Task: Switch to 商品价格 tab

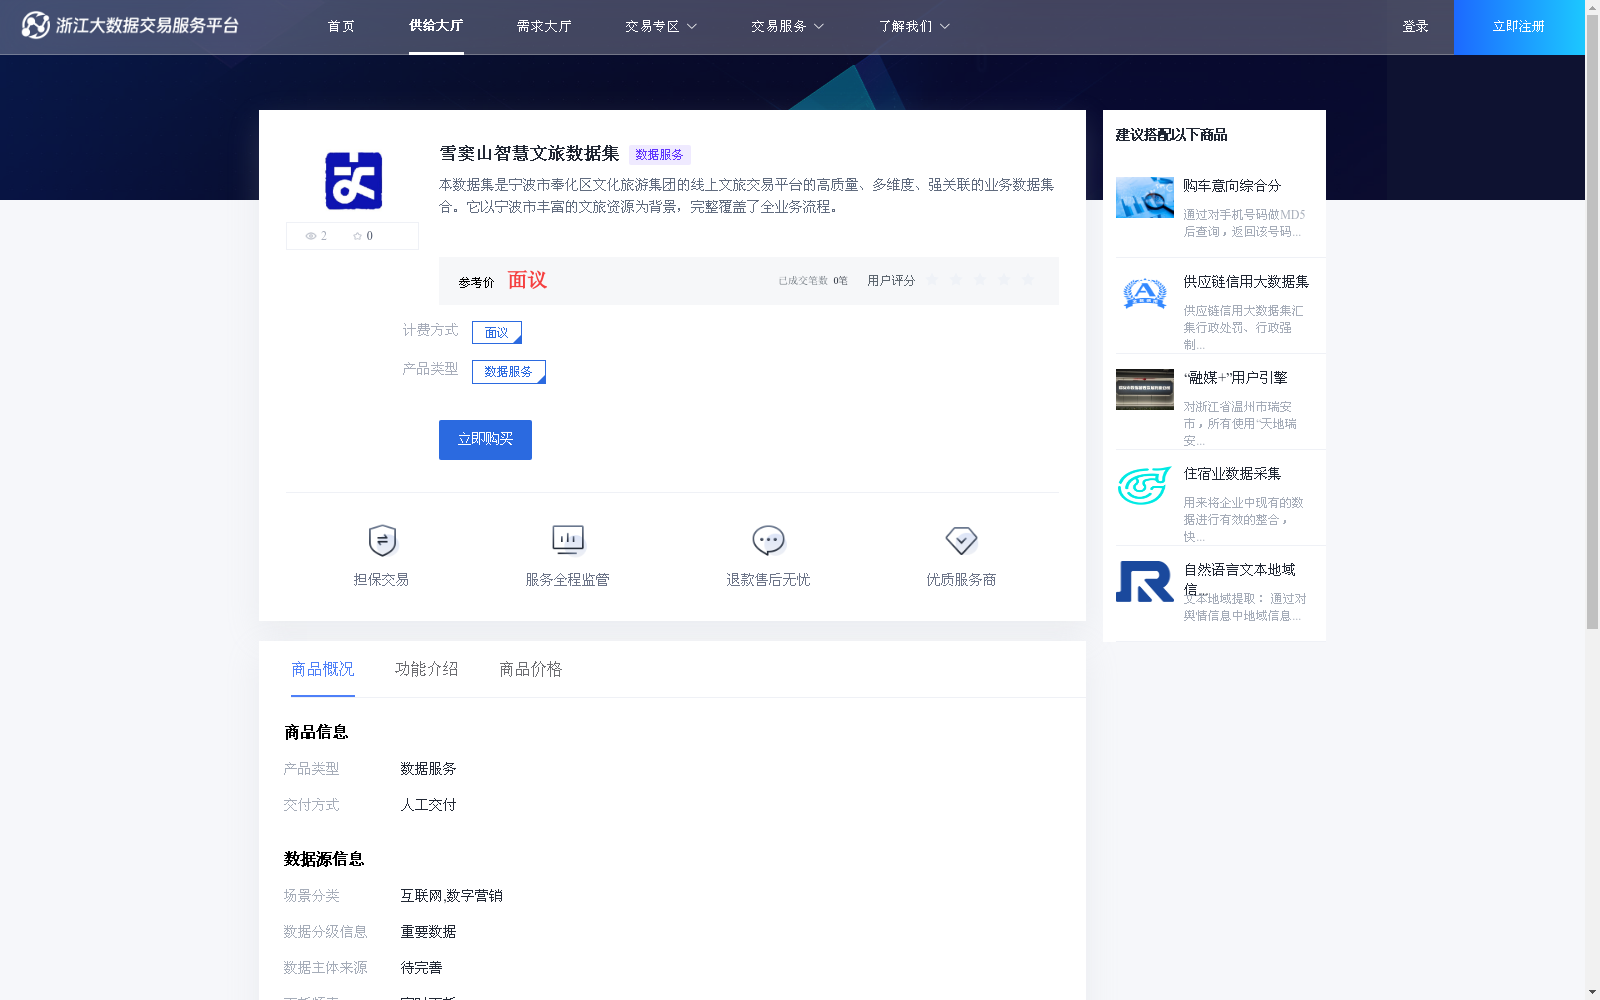Action: [x=531, y=669]
